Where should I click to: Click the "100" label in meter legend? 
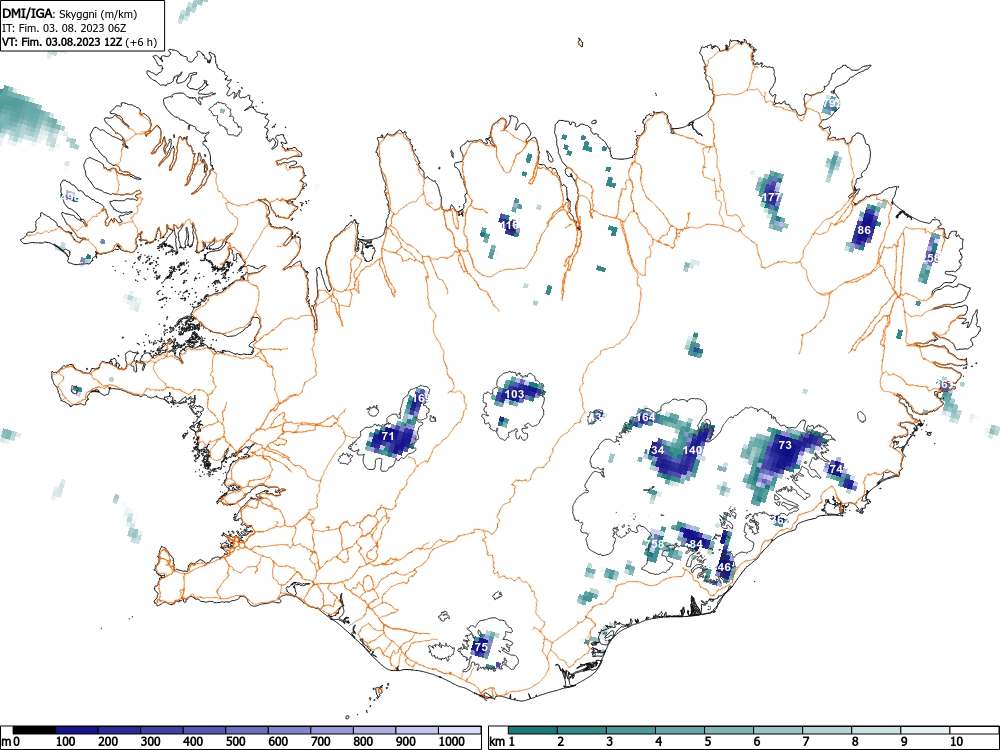[x=66, y=742]
